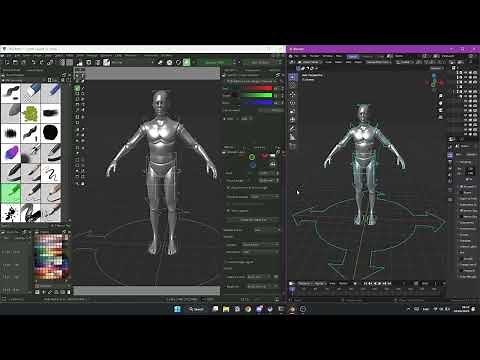Open the Edit menu in Krita
Viewport: 480px width, 360px height.
(17, 56)
